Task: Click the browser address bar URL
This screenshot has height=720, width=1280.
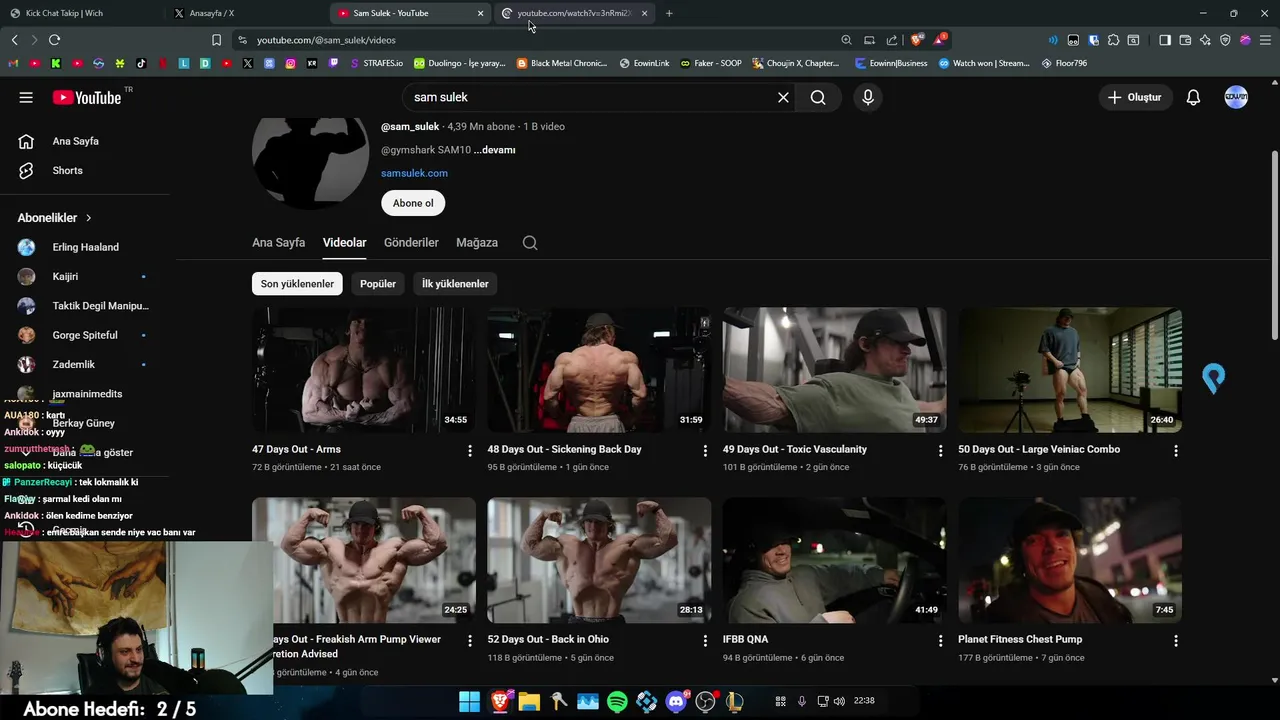Action: (x=326, y=40)
